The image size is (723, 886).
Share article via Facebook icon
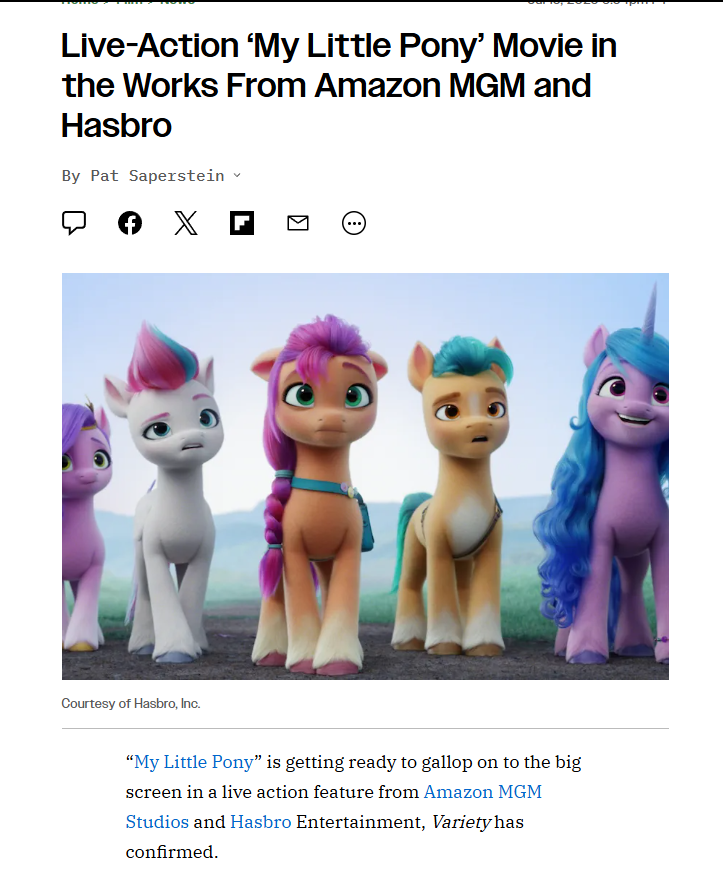point(130,223)
